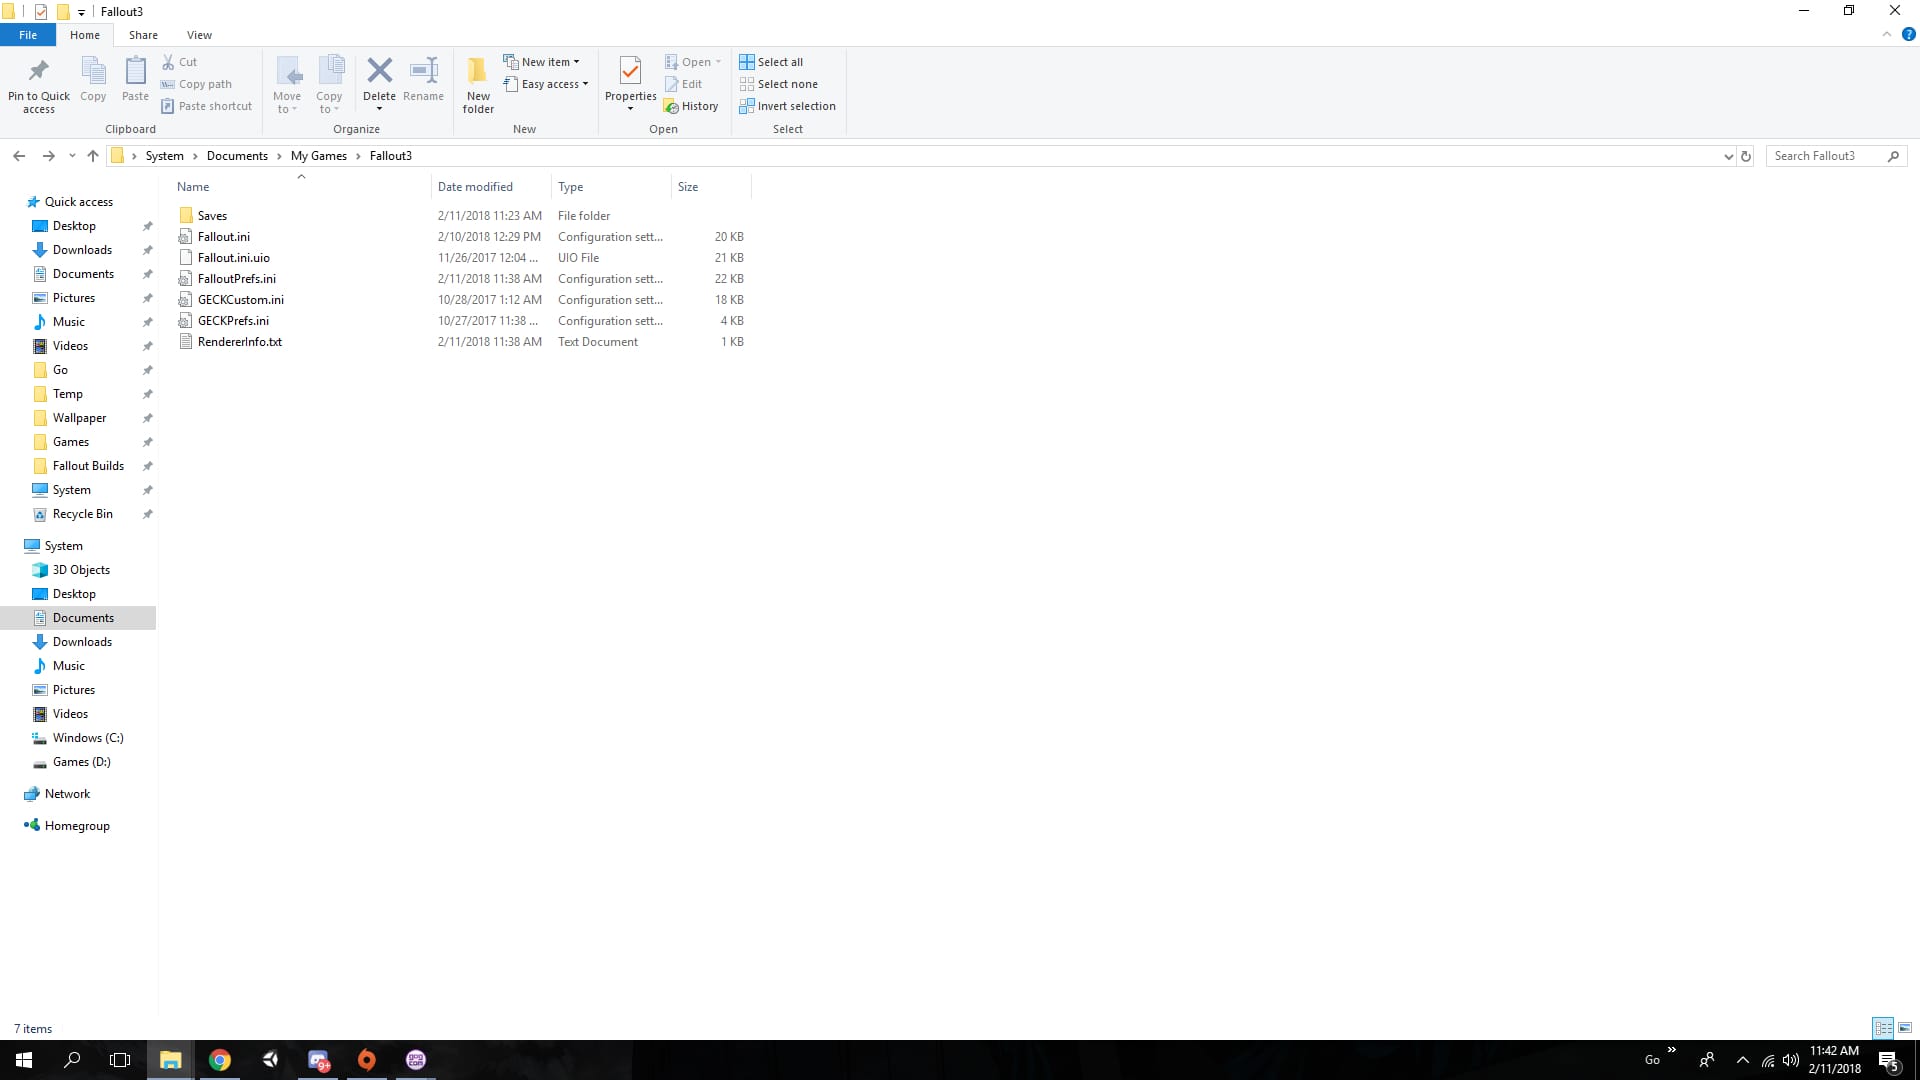Switch to View ribbon tab
The image size is (1920, 1080).
(x=199, y=35)
